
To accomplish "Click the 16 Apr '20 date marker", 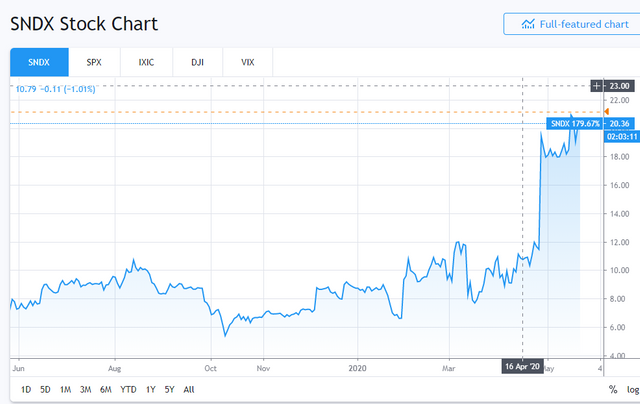I will (x=523, y=367).
